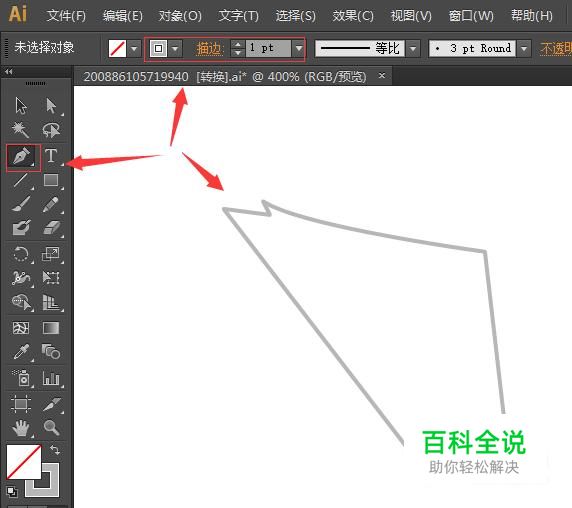Image resolution: width=572 pixels, height=508 pixels.
Task: Click the stroke swatch in control bar
Action: [x=159, y=49]
